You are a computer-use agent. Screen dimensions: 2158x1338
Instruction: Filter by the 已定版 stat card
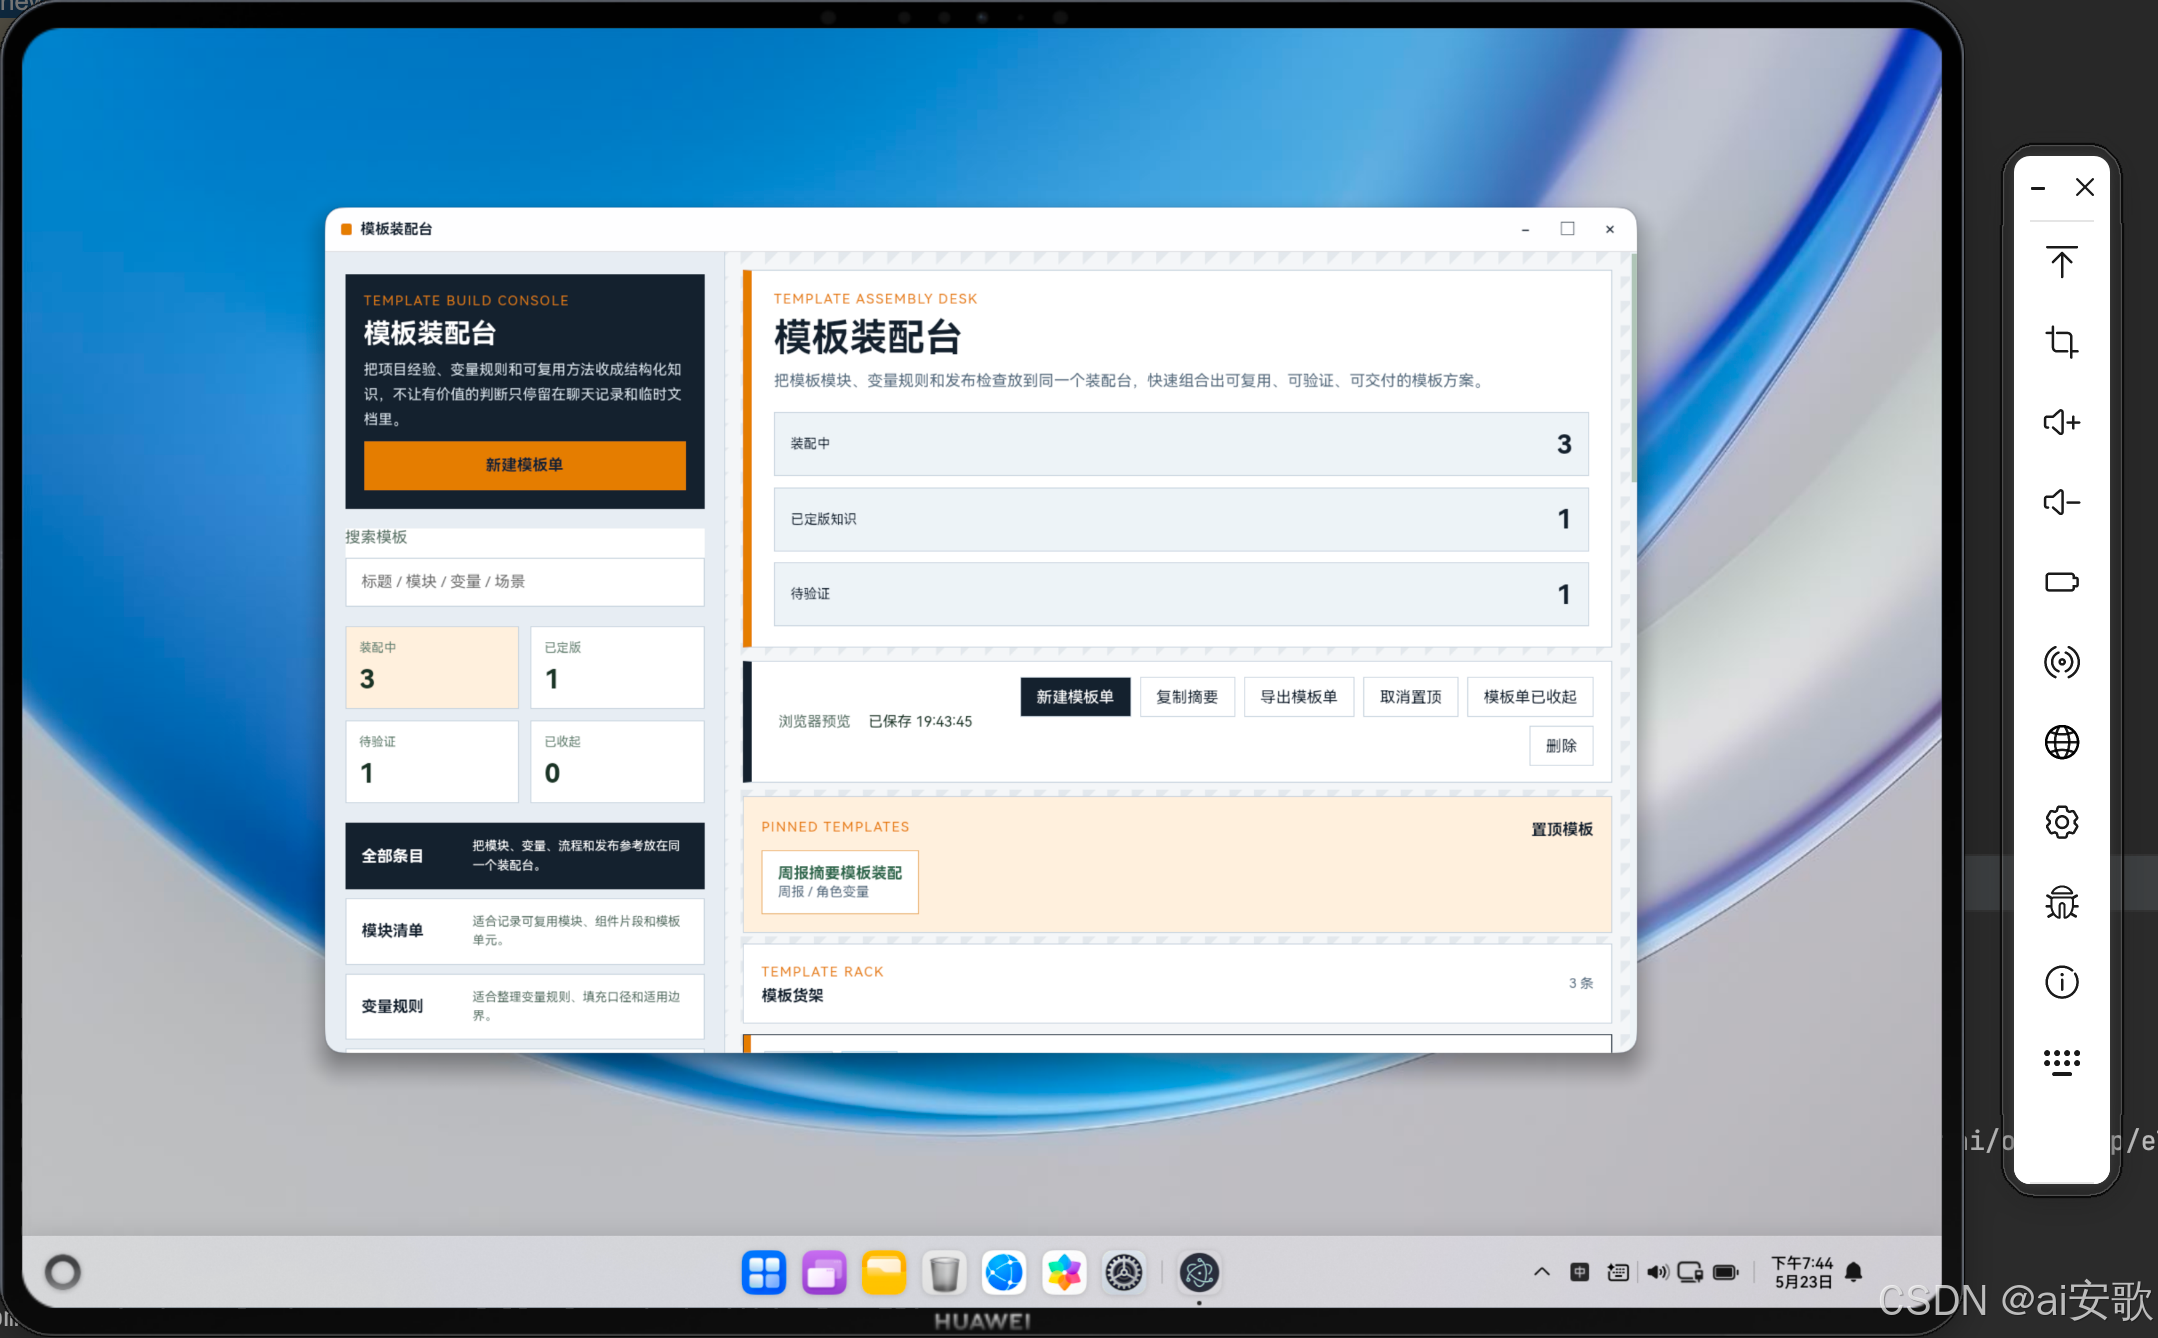point(617,667)
